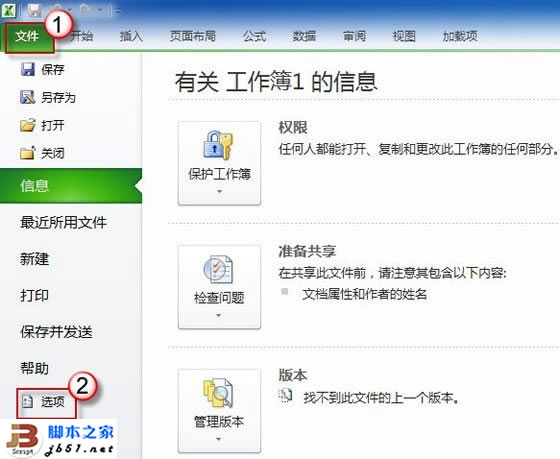Click the text 文档属性和作者的姓名
The height and width of the screenshot is (459, 560).
(x=365, y=294)
